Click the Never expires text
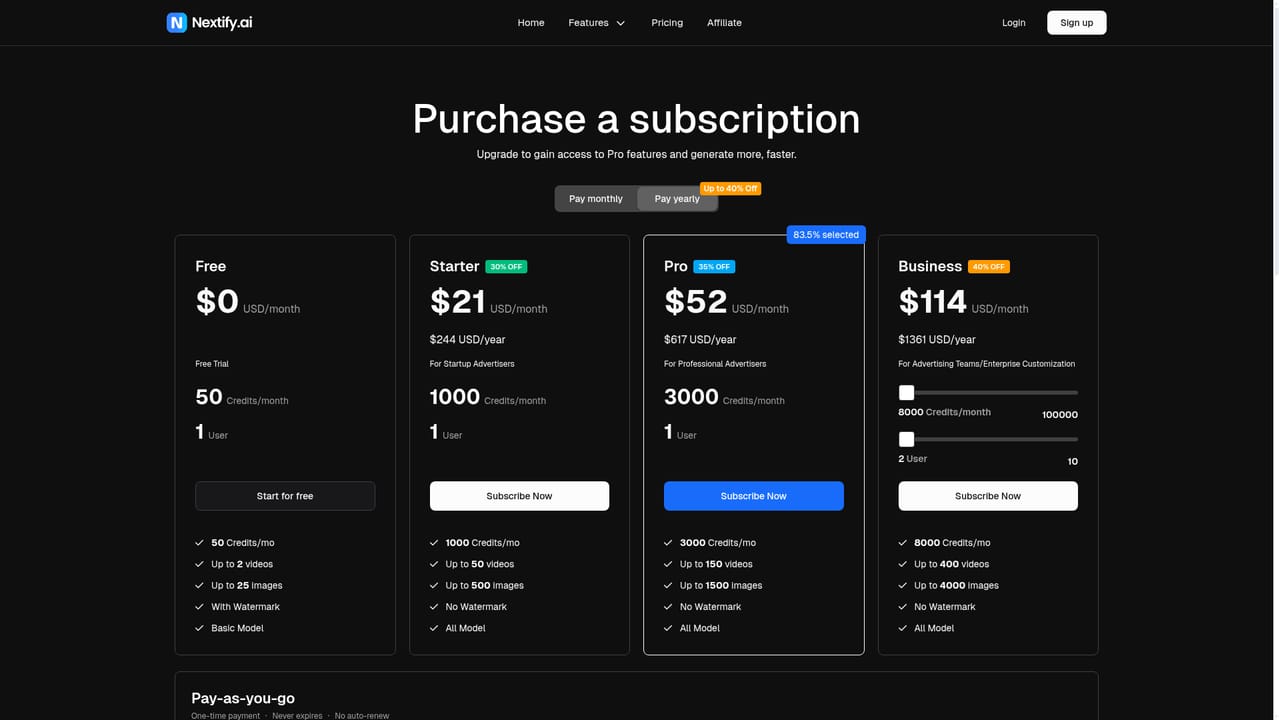This screenshot has width=1280, height=720. coord(297,716)
